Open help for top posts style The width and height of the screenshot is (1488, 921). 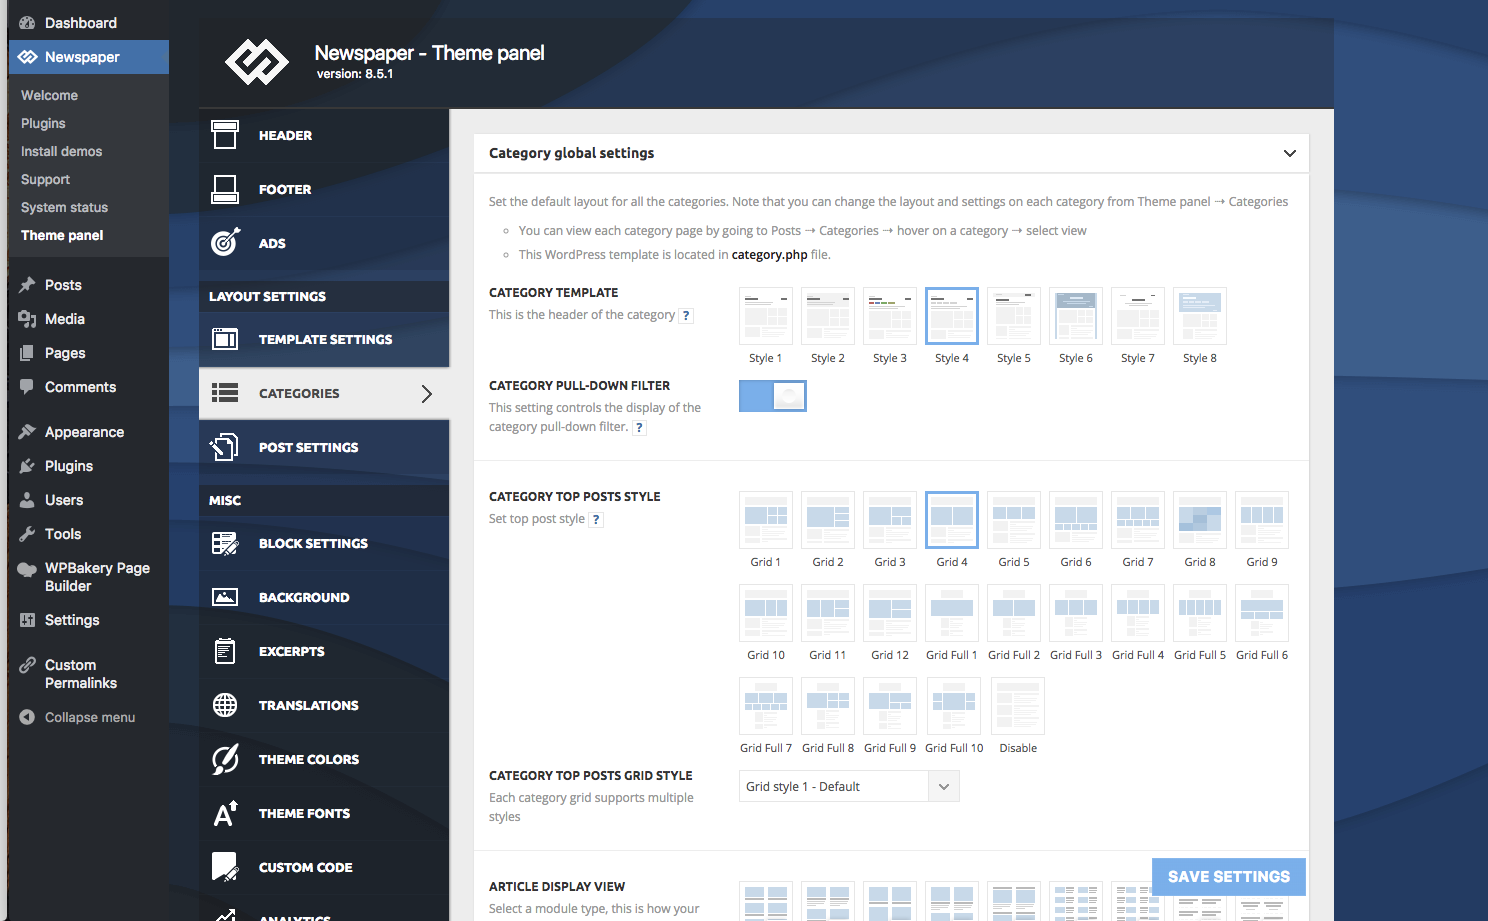(x=596, y=519)
